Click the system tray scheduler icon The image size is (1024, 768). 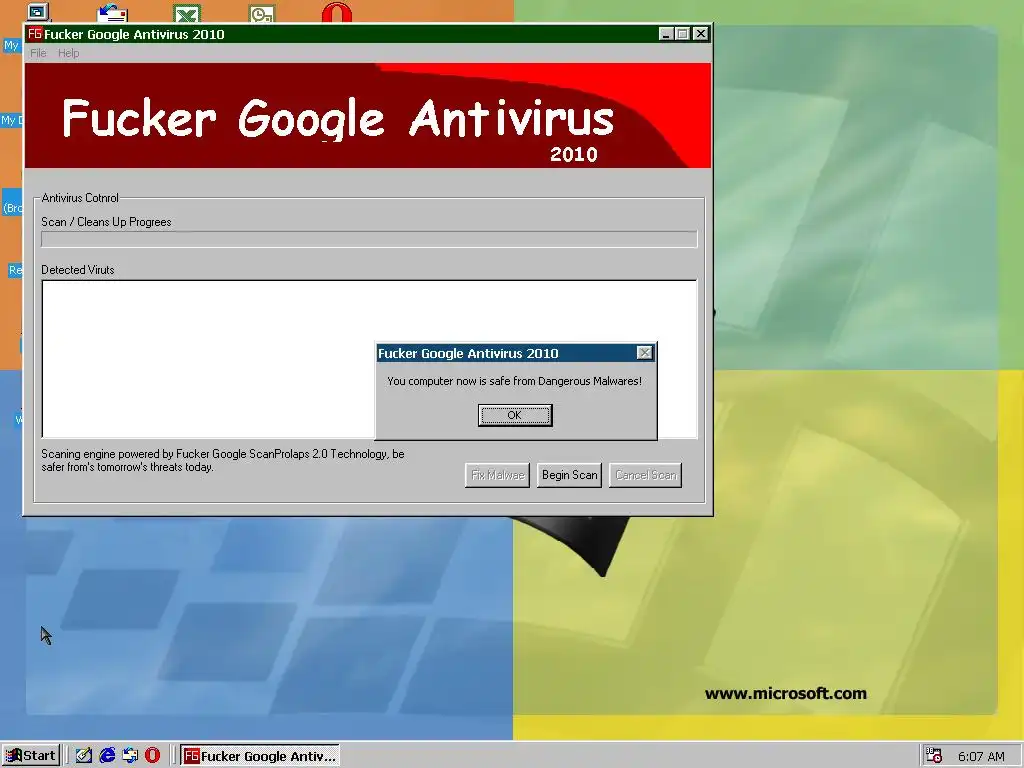point(934,756)
